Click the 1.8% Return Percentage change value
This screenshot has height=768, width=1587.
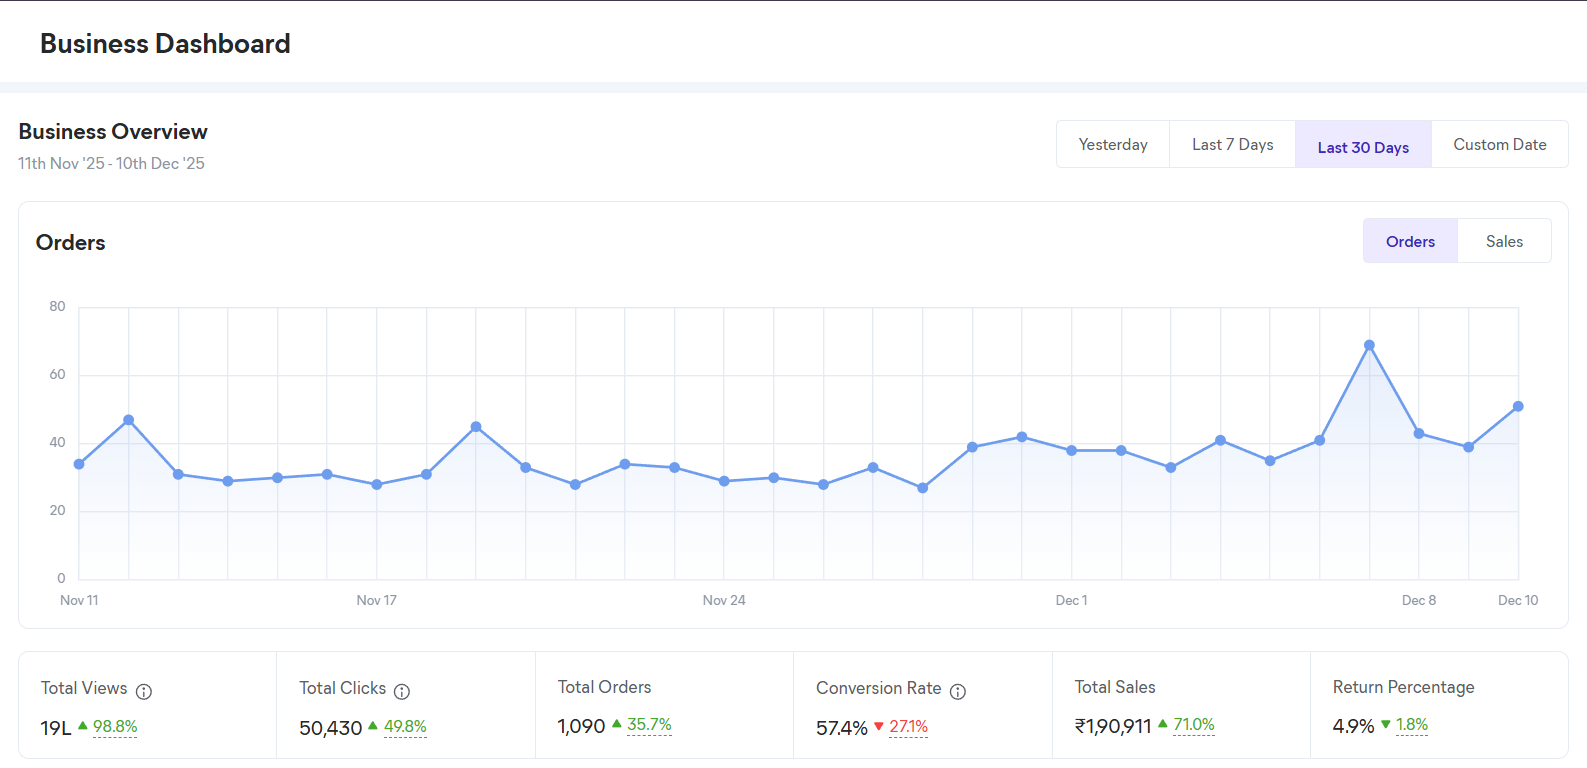[x=1411, y=725]
